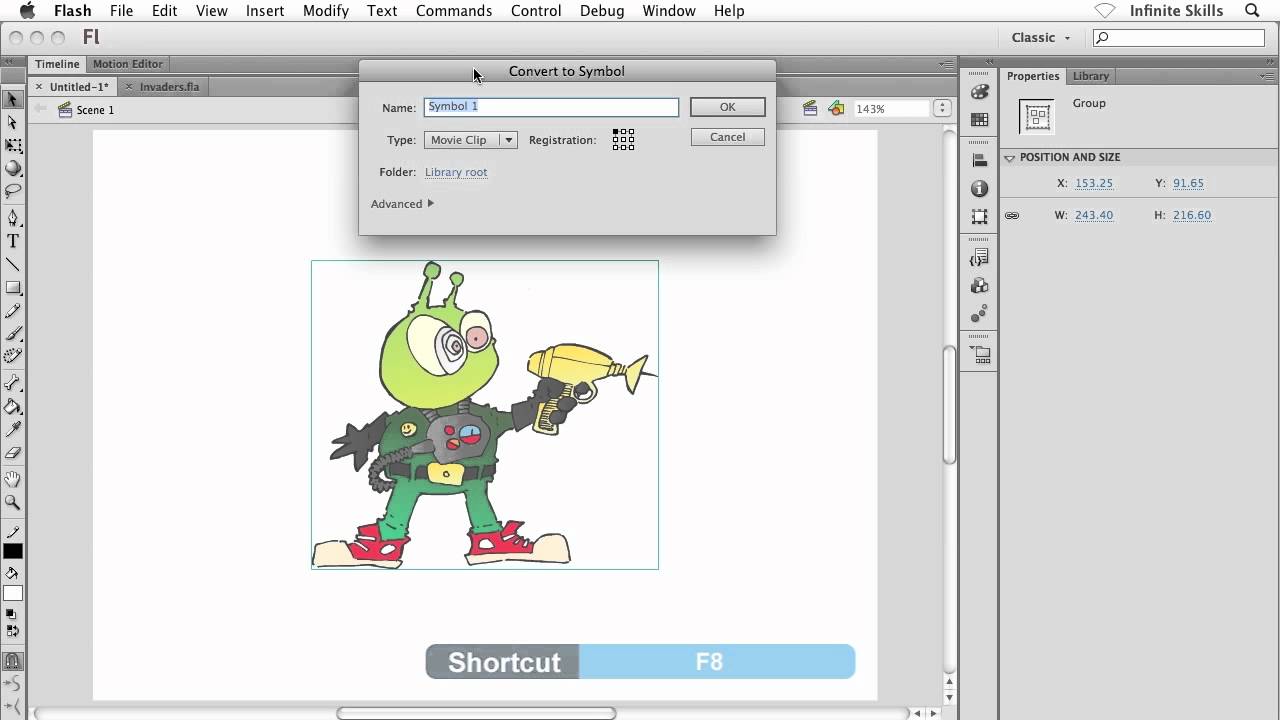Click the Smooth option icon
Screen dimensions: 1280x720
[13, 683]
